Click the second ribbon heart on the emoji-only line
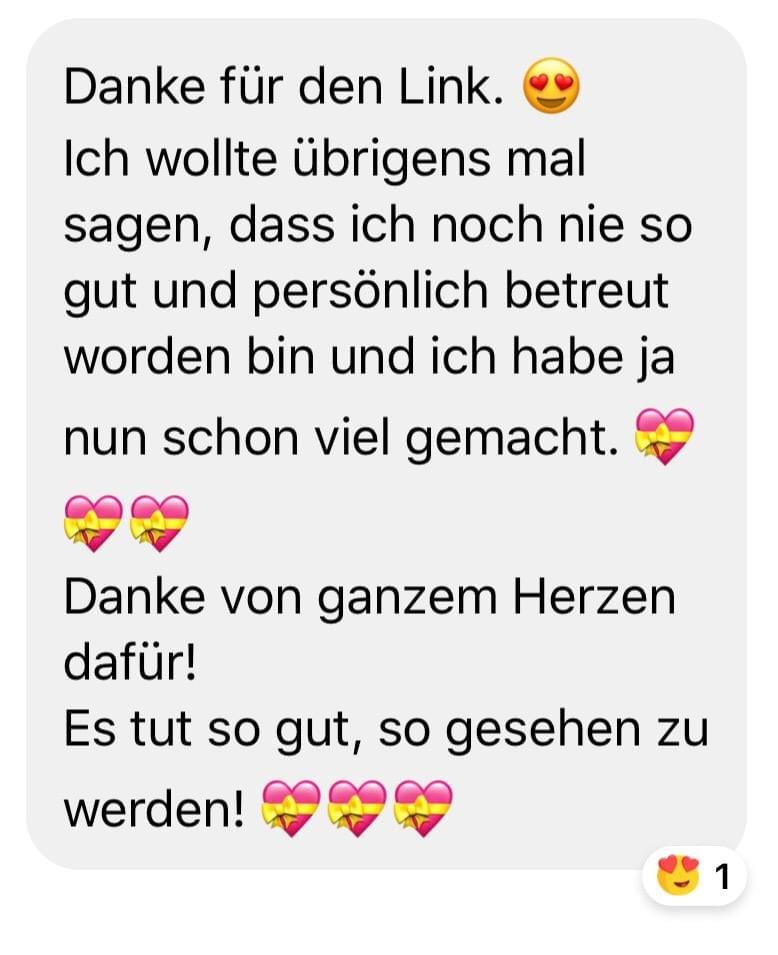This screenshot has width=778, height=955. coord(160,524)
